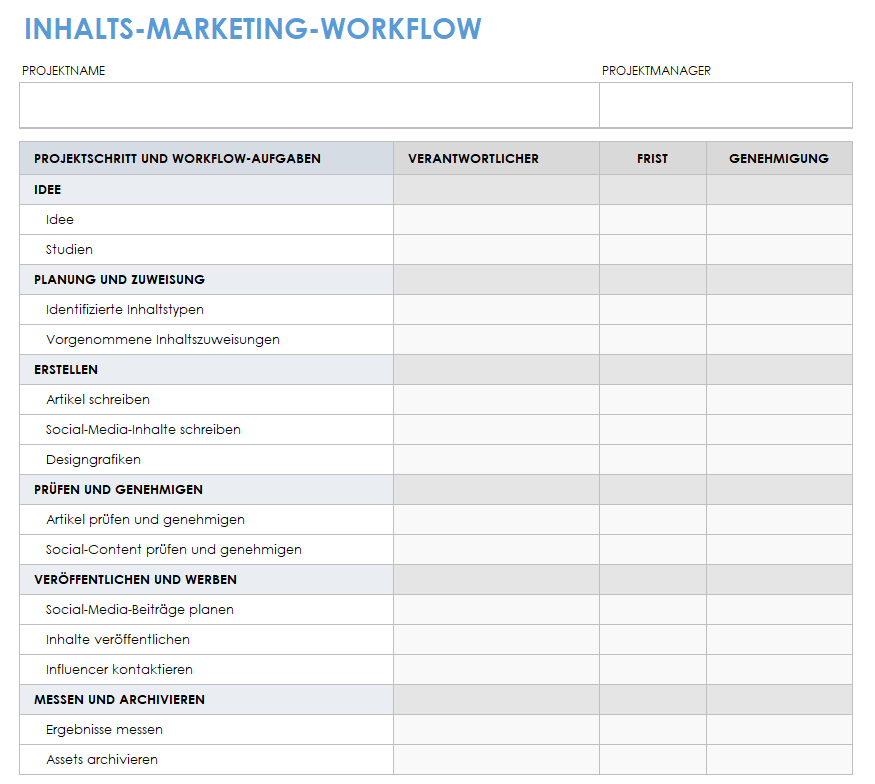The width and height of the screenshot is (875, 784).
Task: Select the PROJEKTMANAGER label
Action: click(656, 71)
